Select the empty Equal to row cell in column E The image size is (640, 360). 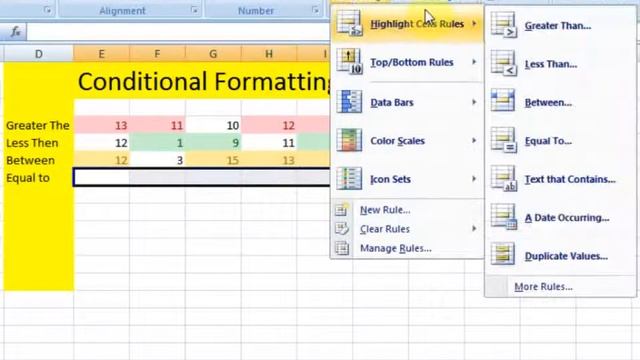click(x=101, y=178)
